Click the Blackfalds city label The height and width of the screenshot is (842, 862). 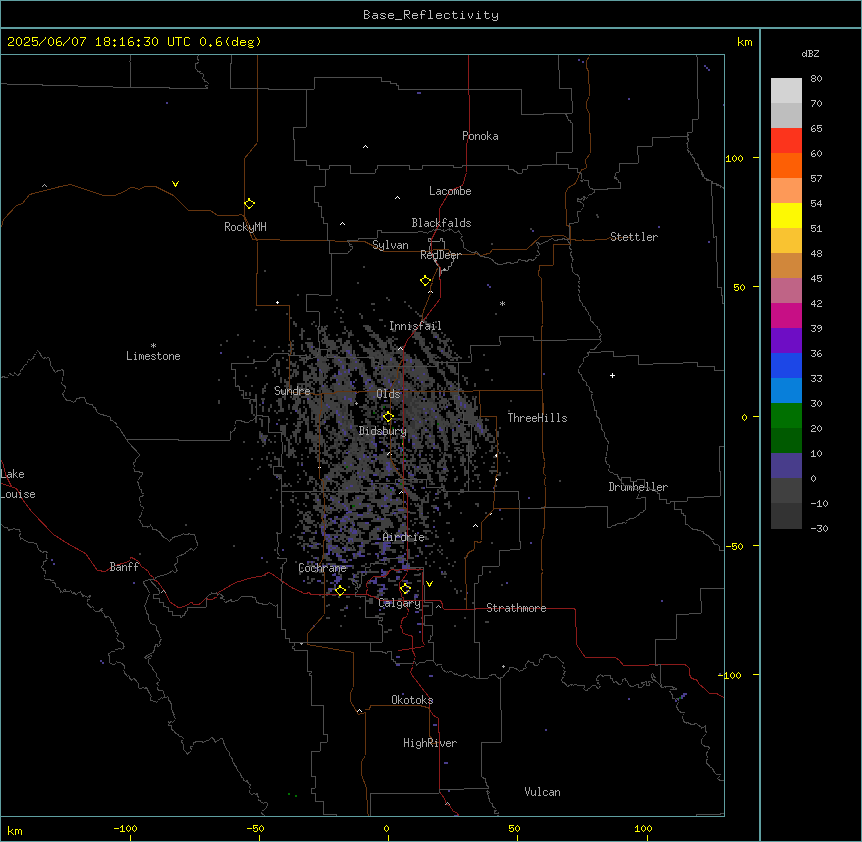(441, 223)
